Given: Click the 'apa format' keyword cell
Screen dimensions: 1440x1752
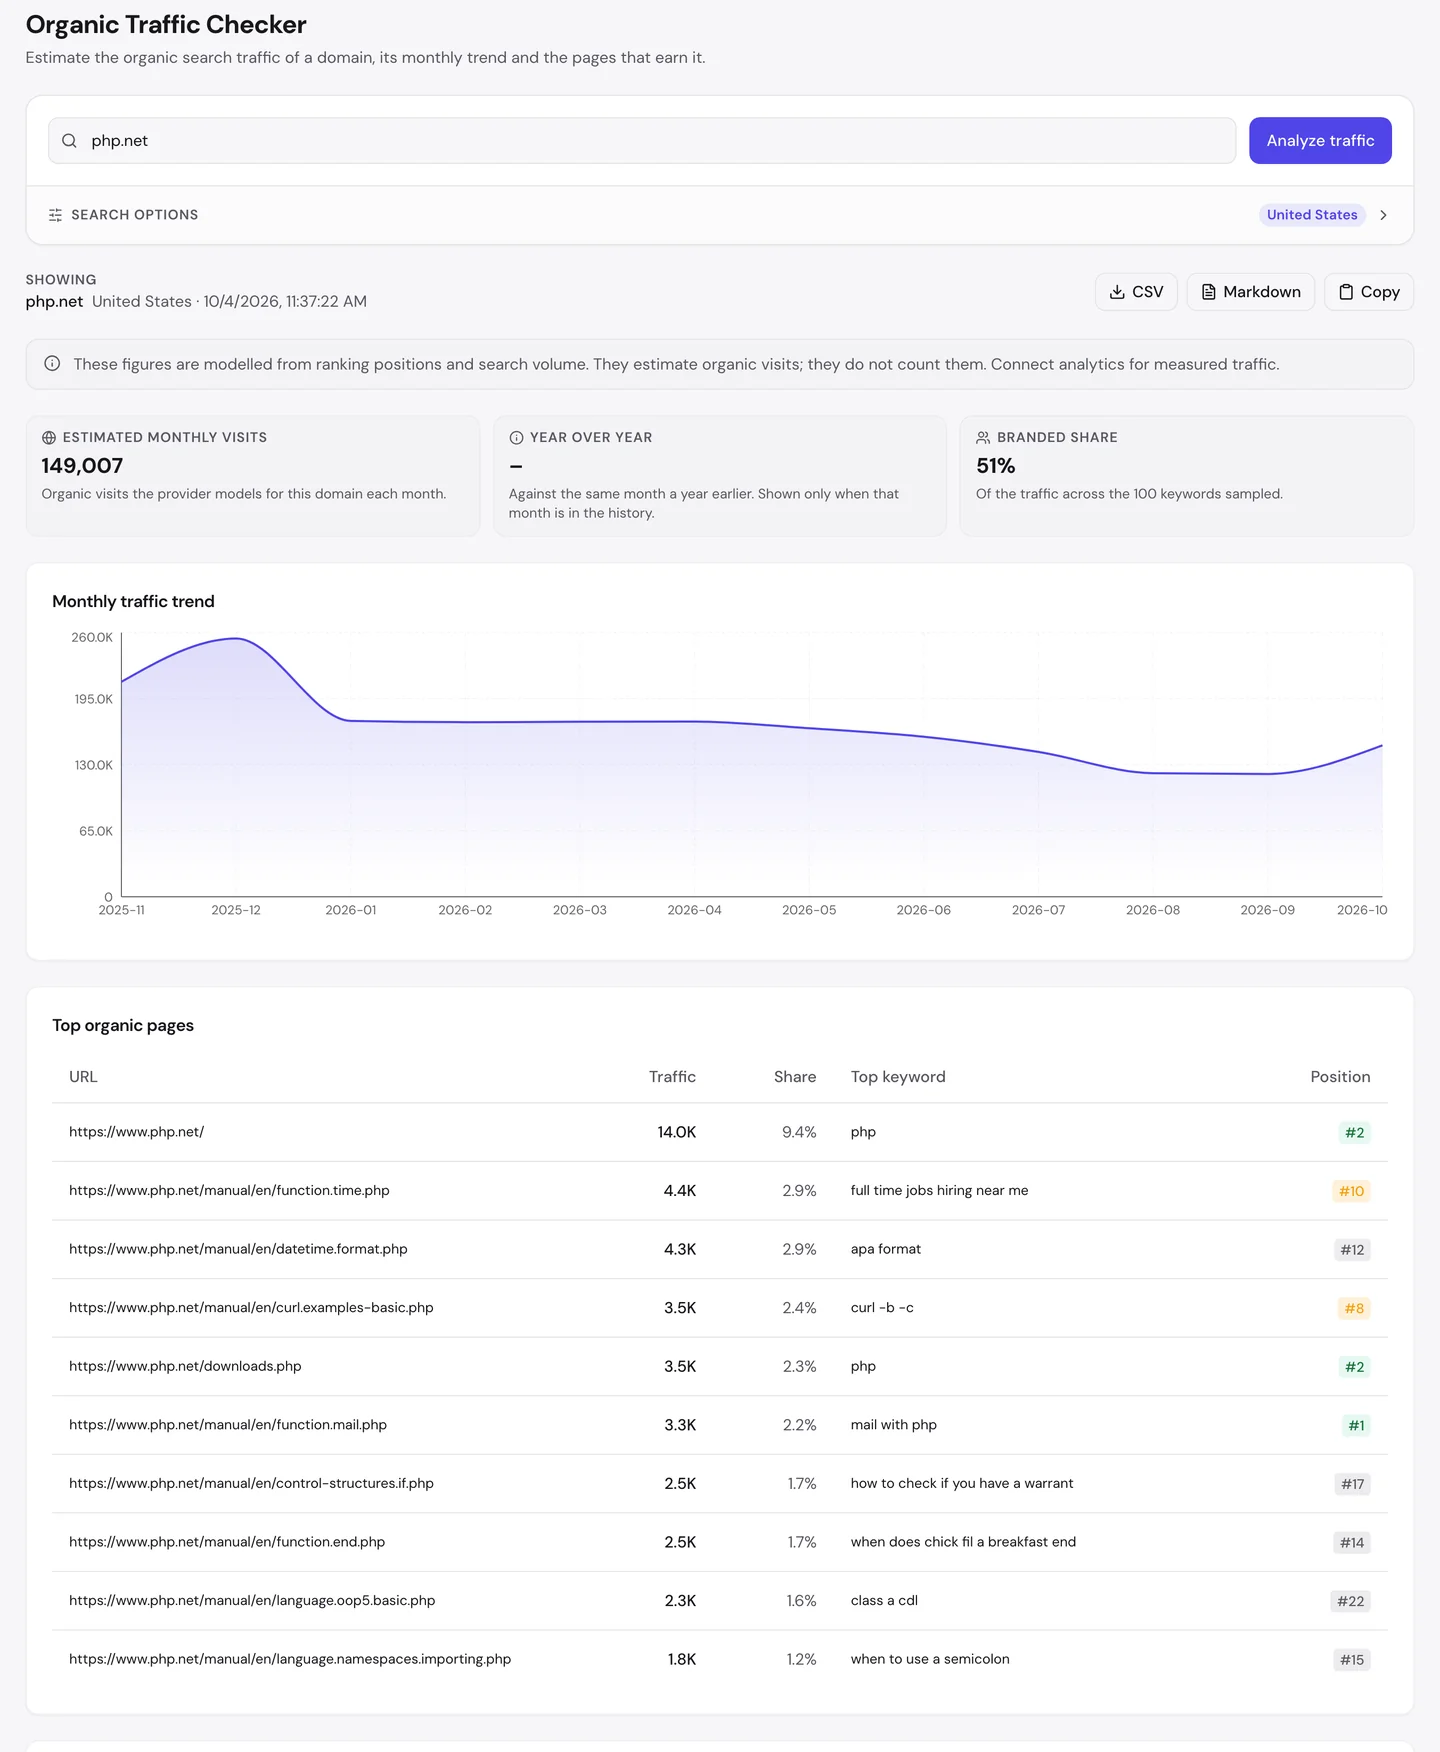Looking at the screenshot, I should (x=886, y=1249).
